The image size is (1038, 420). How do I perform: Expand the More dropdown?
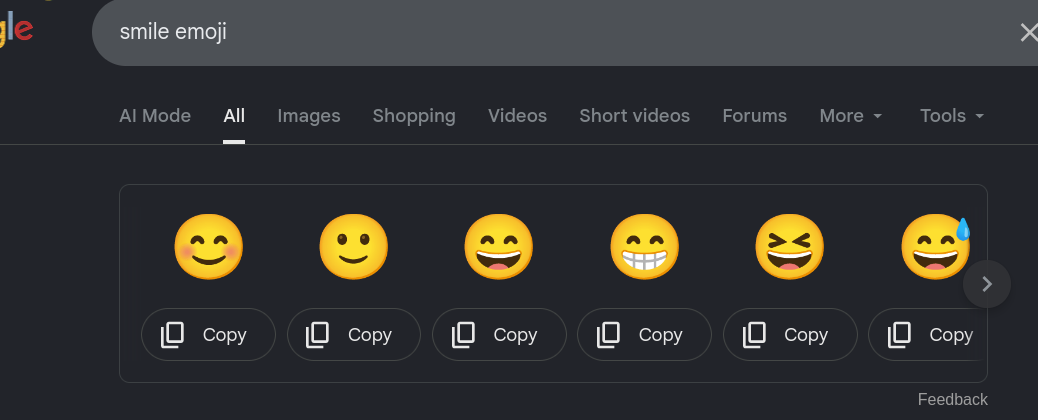point(851,116)
